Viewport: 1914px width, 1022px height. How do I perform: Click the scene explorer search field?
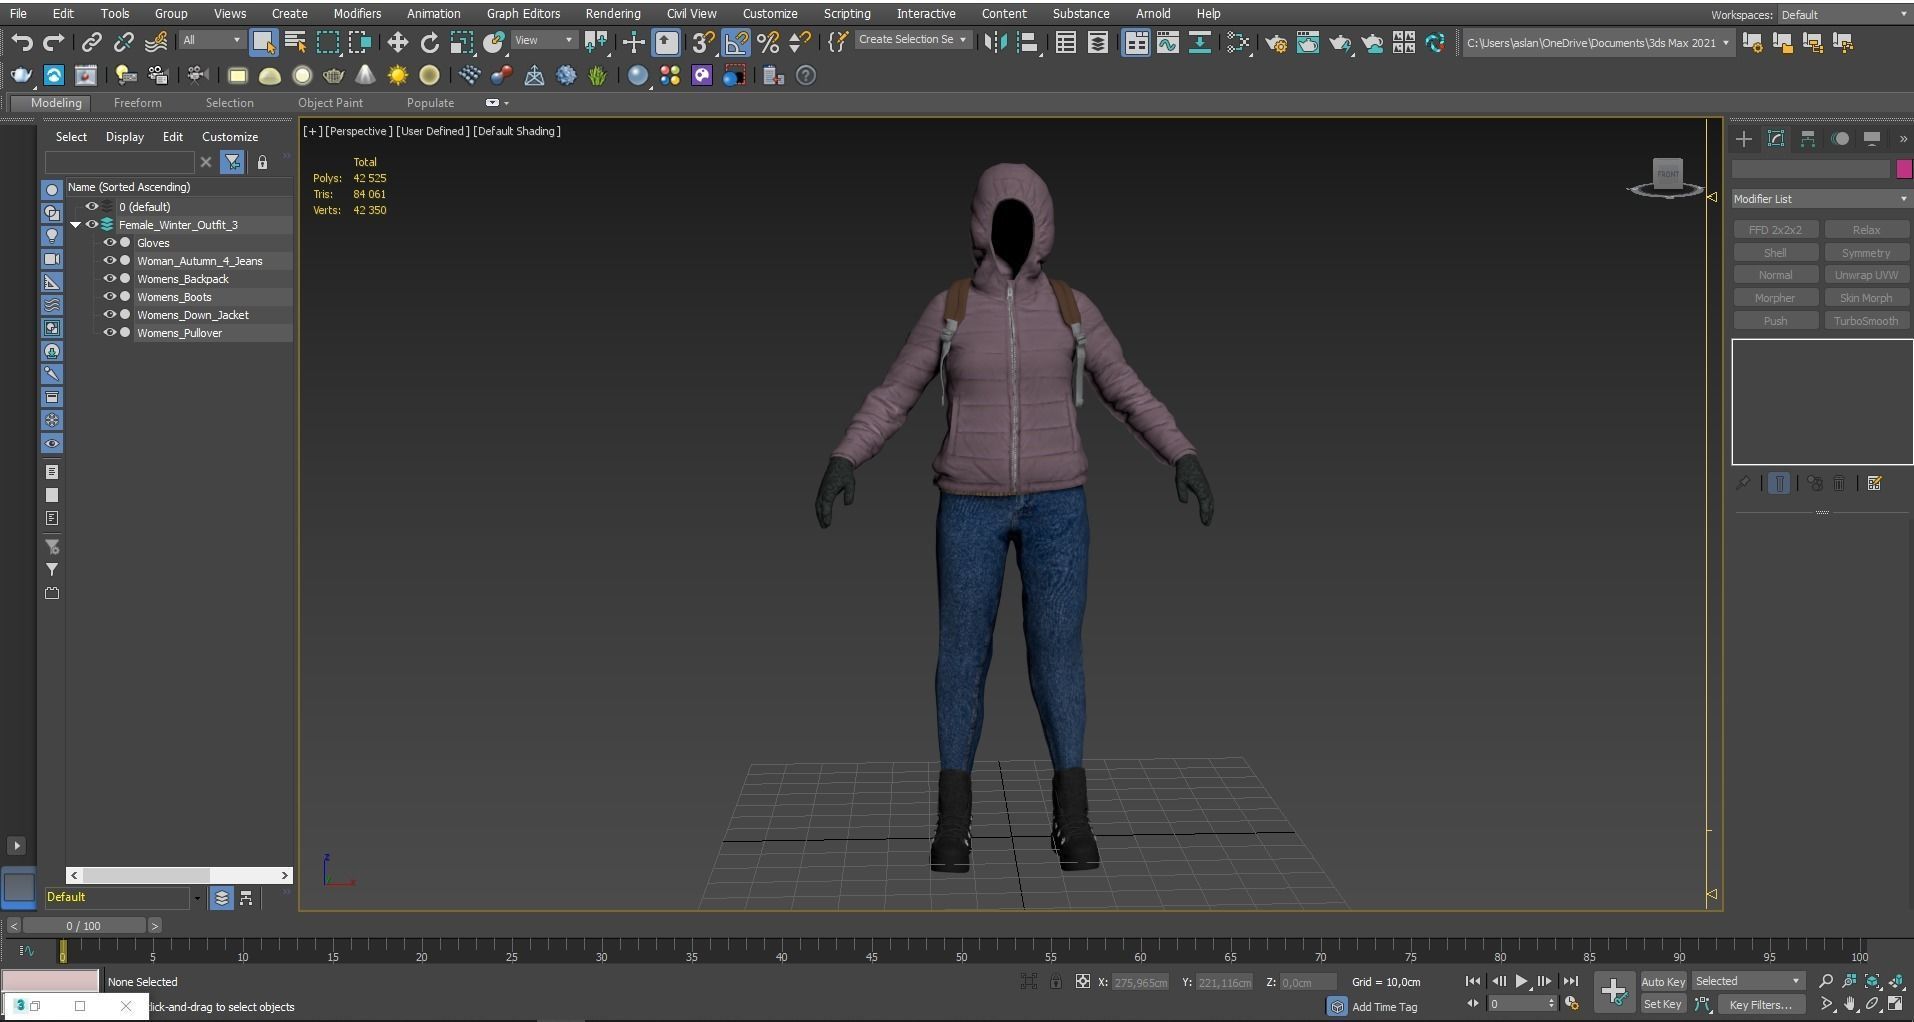(x=119, y=162)
